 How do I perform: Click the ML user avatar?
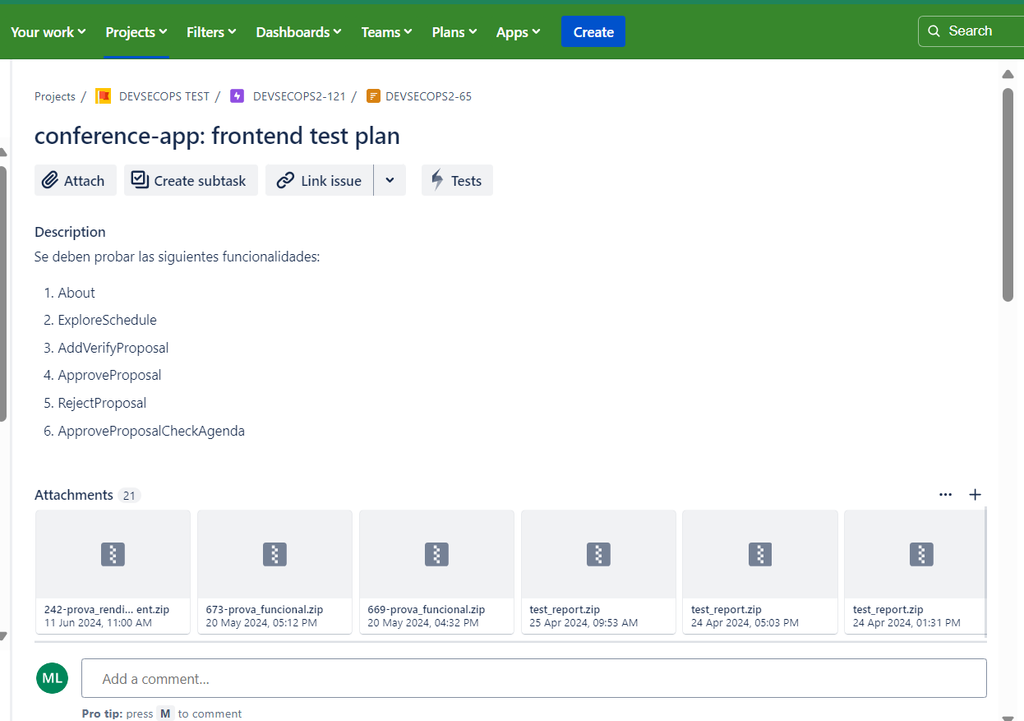click(x=52, y=678)
